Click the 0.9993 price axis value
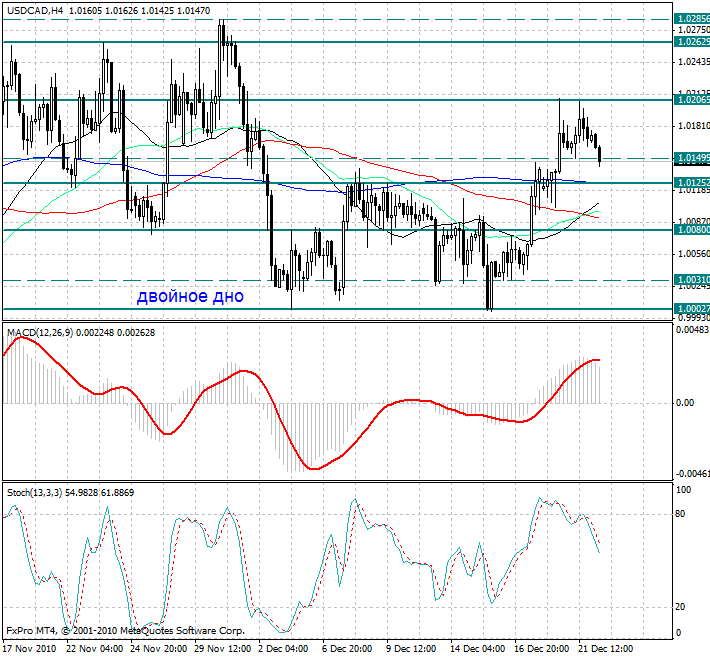This screenshot has height=656, width=710. [x=693, y=318]
